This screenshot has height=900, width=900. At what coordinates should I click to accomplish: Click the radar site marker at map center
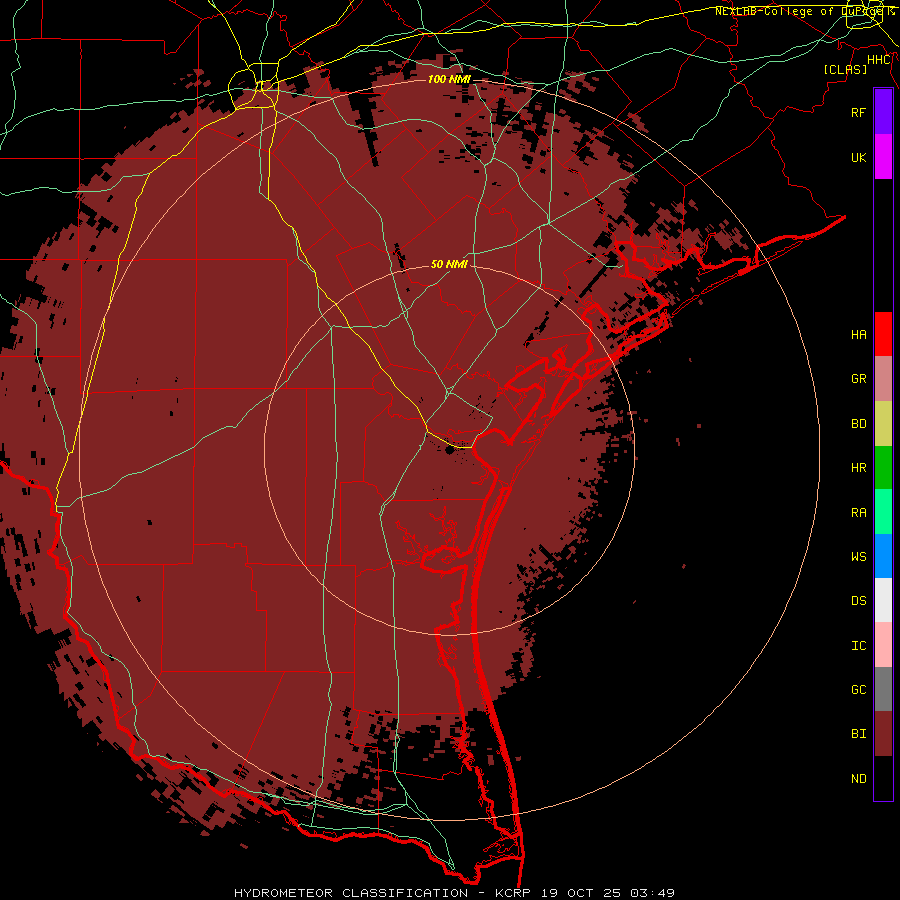coord(449,450)
